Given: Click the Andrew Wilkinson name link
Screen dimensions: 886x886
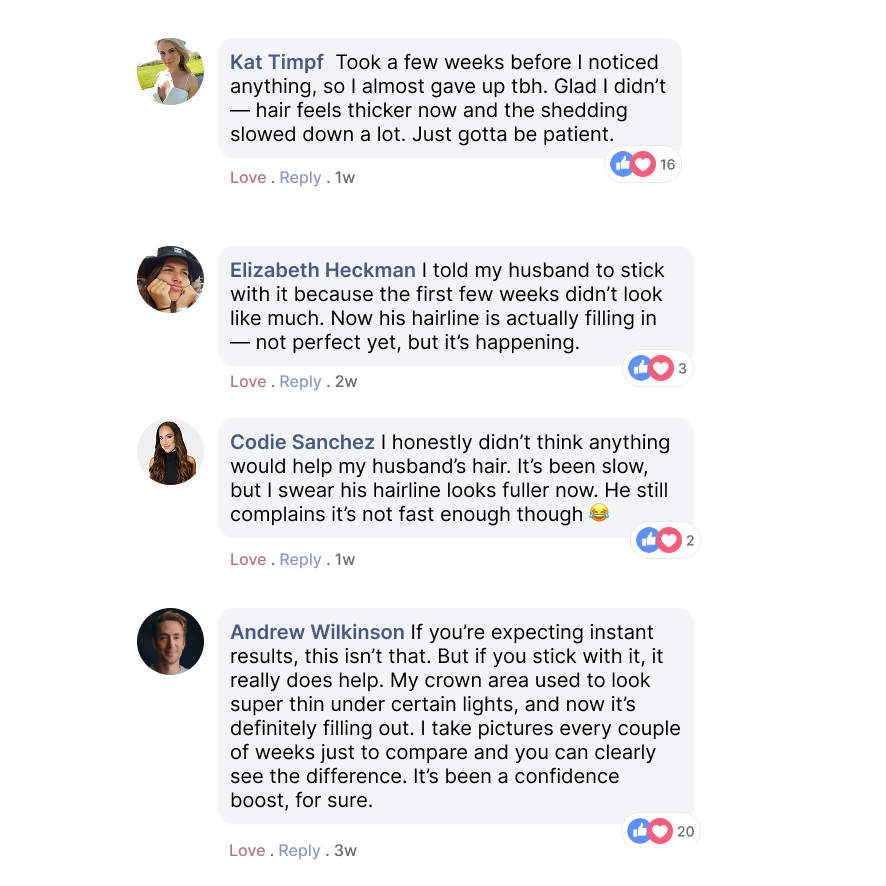Looking at the screenshot, I should tap(317, 633).
